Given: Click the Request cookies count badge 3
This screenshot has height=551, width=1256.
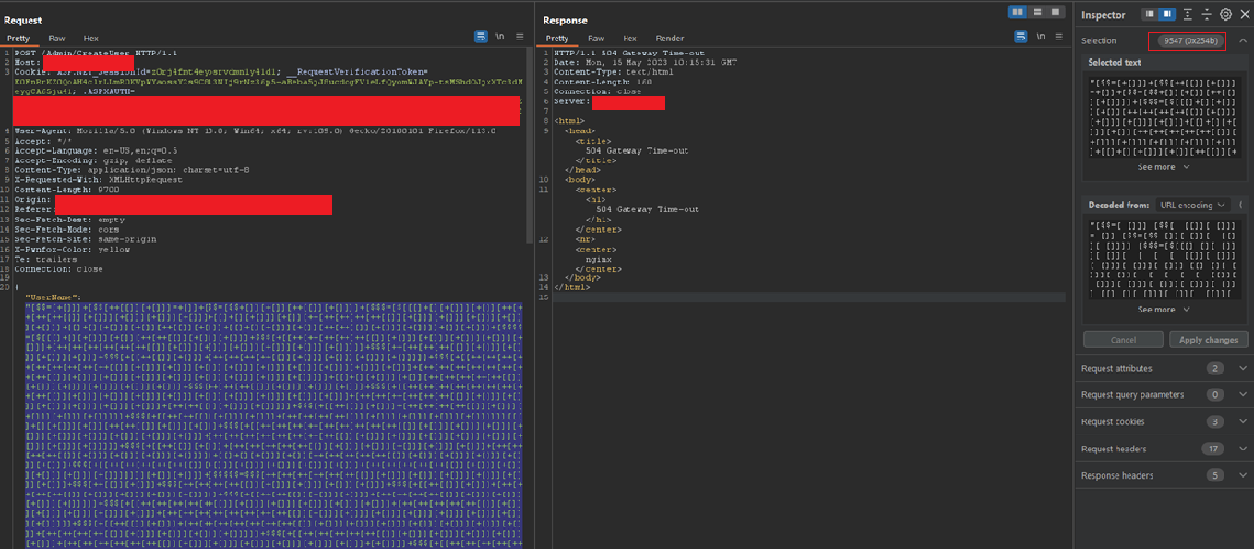Looking at the screenshot, I should click(1215, 422).
